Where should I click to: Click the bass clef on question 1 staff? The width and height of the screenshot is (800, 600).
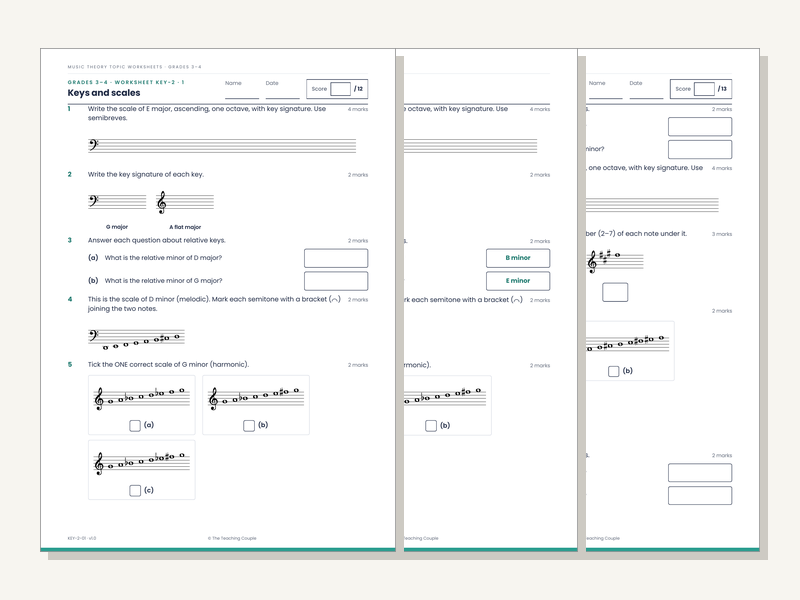[x=93, y=145]
